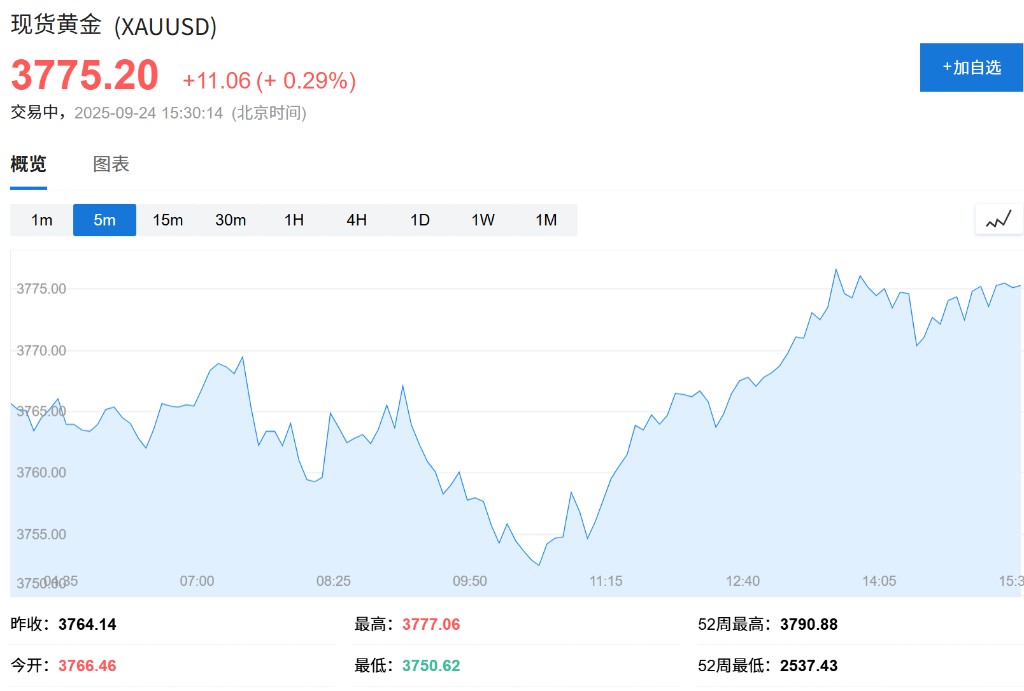Click the price peak near 13:40 on chart

[835, 270]
